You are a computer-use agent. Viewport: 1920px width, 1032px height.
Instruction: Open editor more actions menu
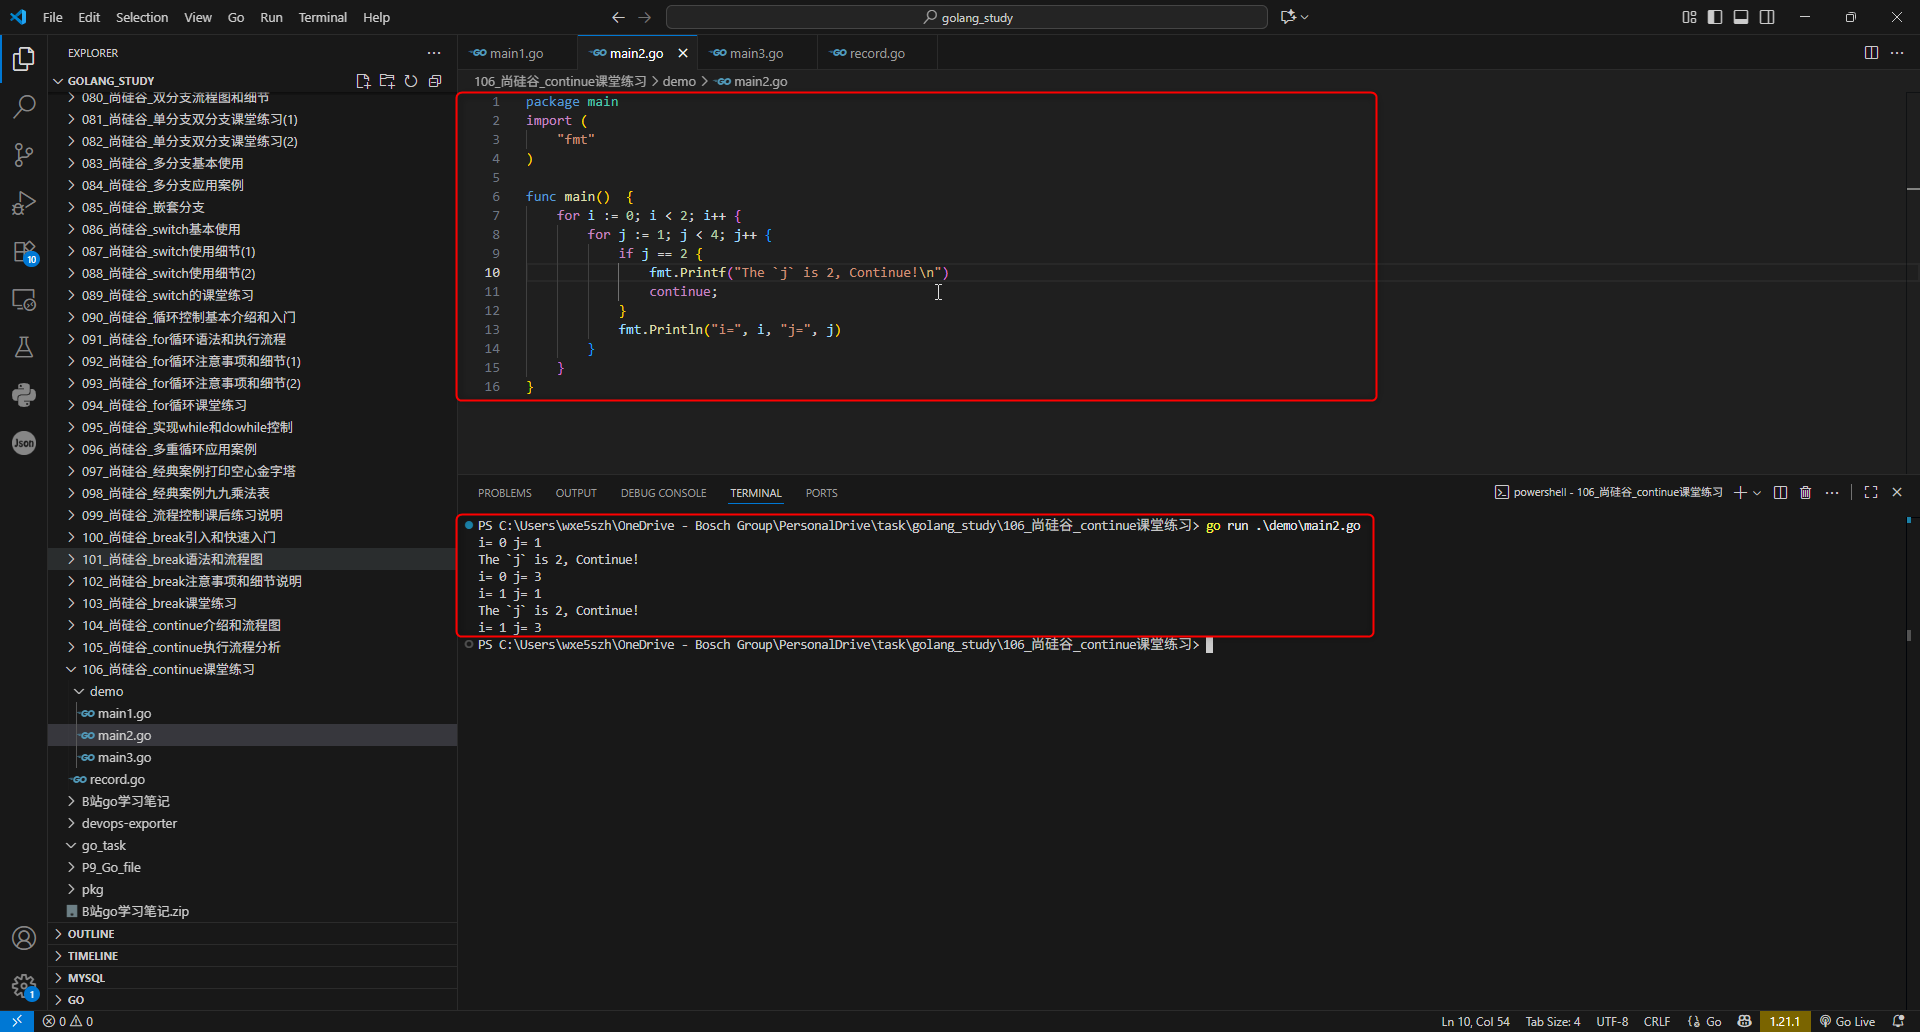pyautogui.click(x=1897, y=53)
